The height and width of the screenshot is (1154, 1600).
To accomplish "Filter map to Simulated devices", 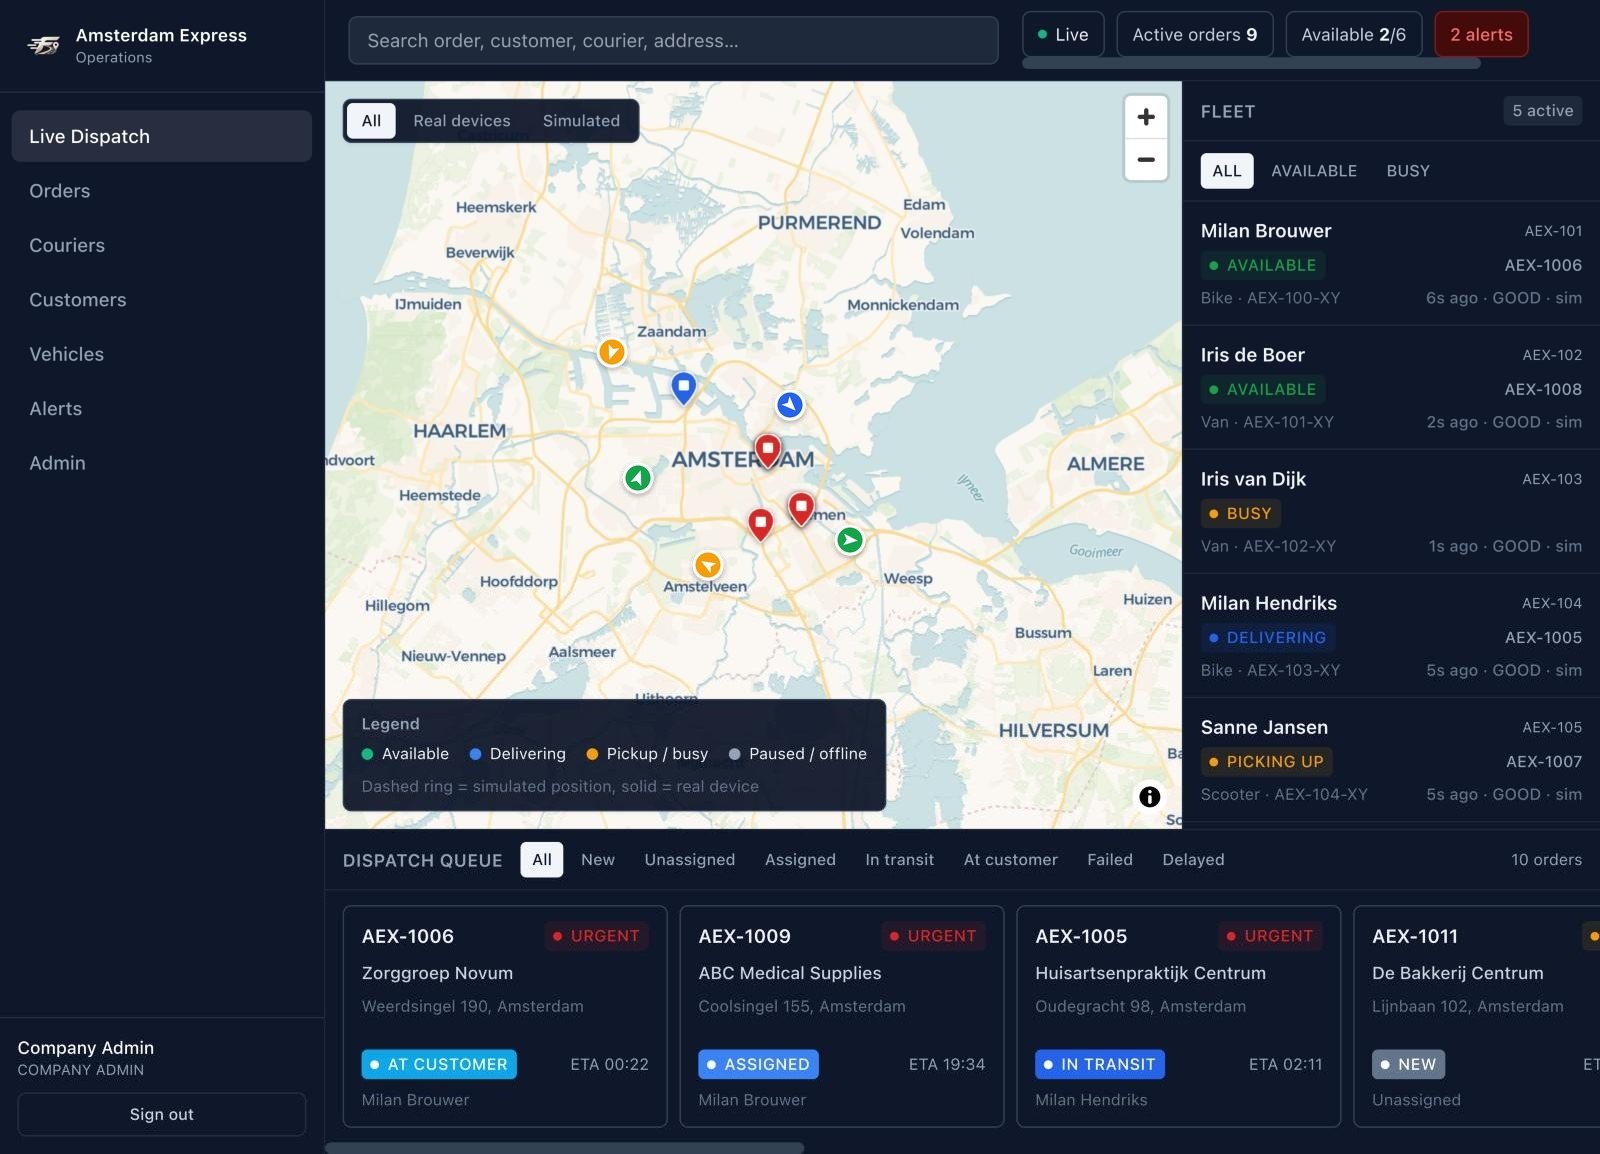I will 581,121.
